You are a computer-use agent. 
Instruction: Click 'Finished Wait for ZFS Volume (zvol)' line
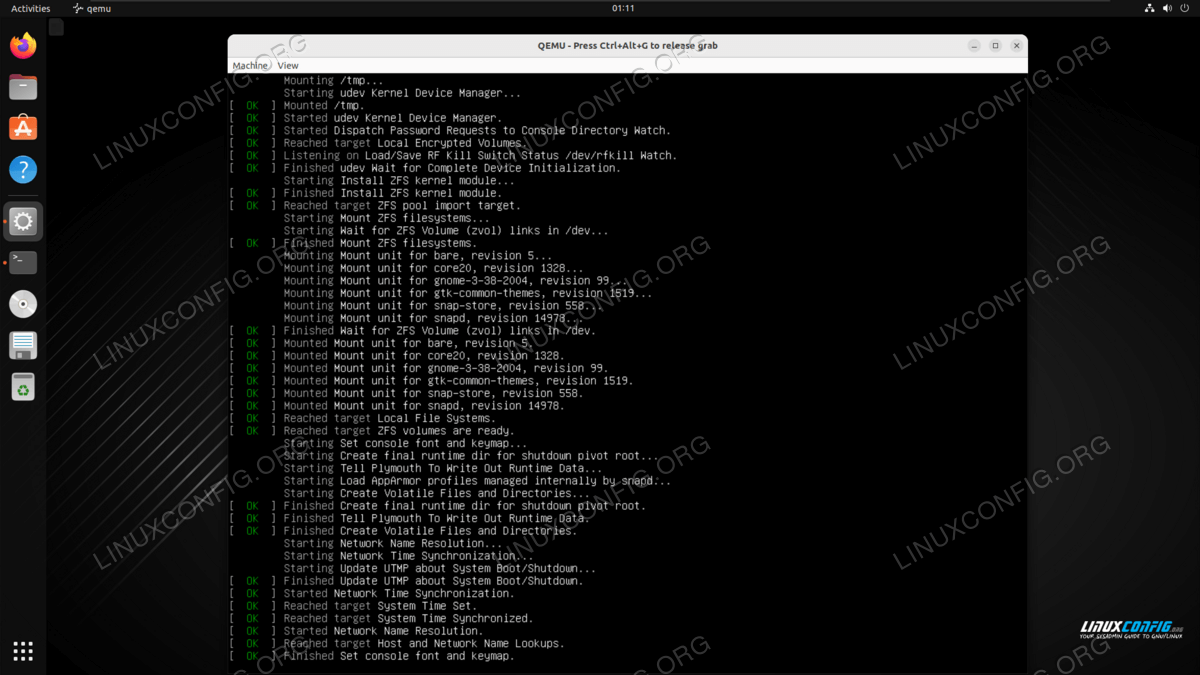coord(440,330)
